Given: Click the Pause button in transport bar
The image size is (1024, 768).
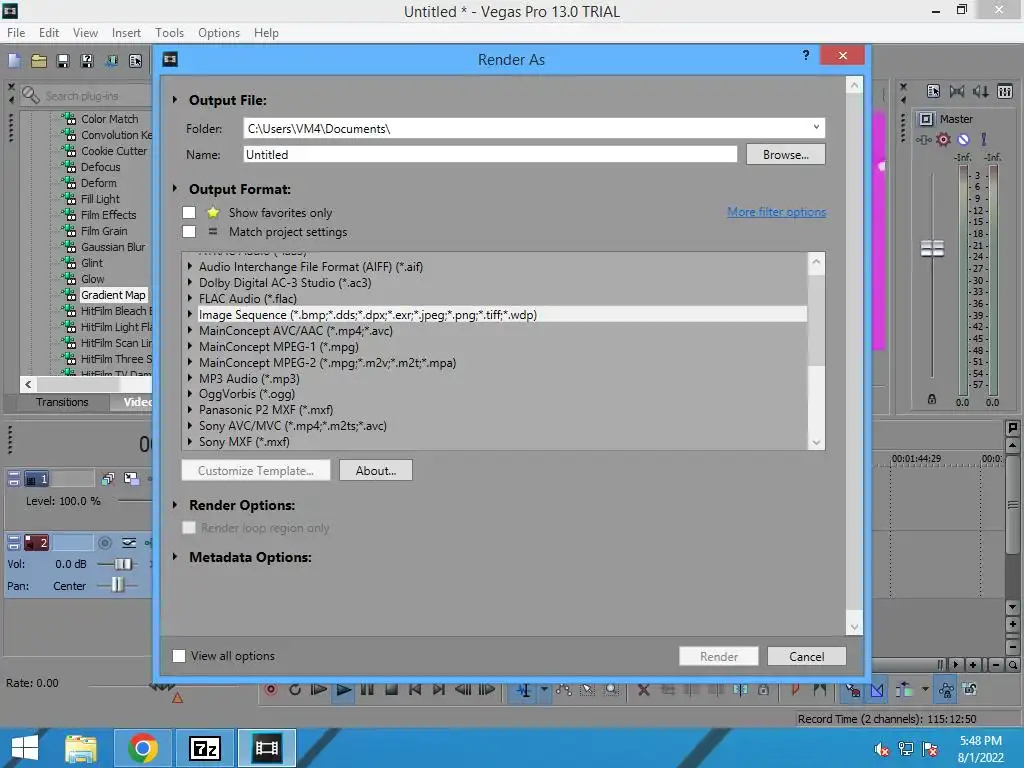Looking at the screenshot, I should (x=367, y=690).
